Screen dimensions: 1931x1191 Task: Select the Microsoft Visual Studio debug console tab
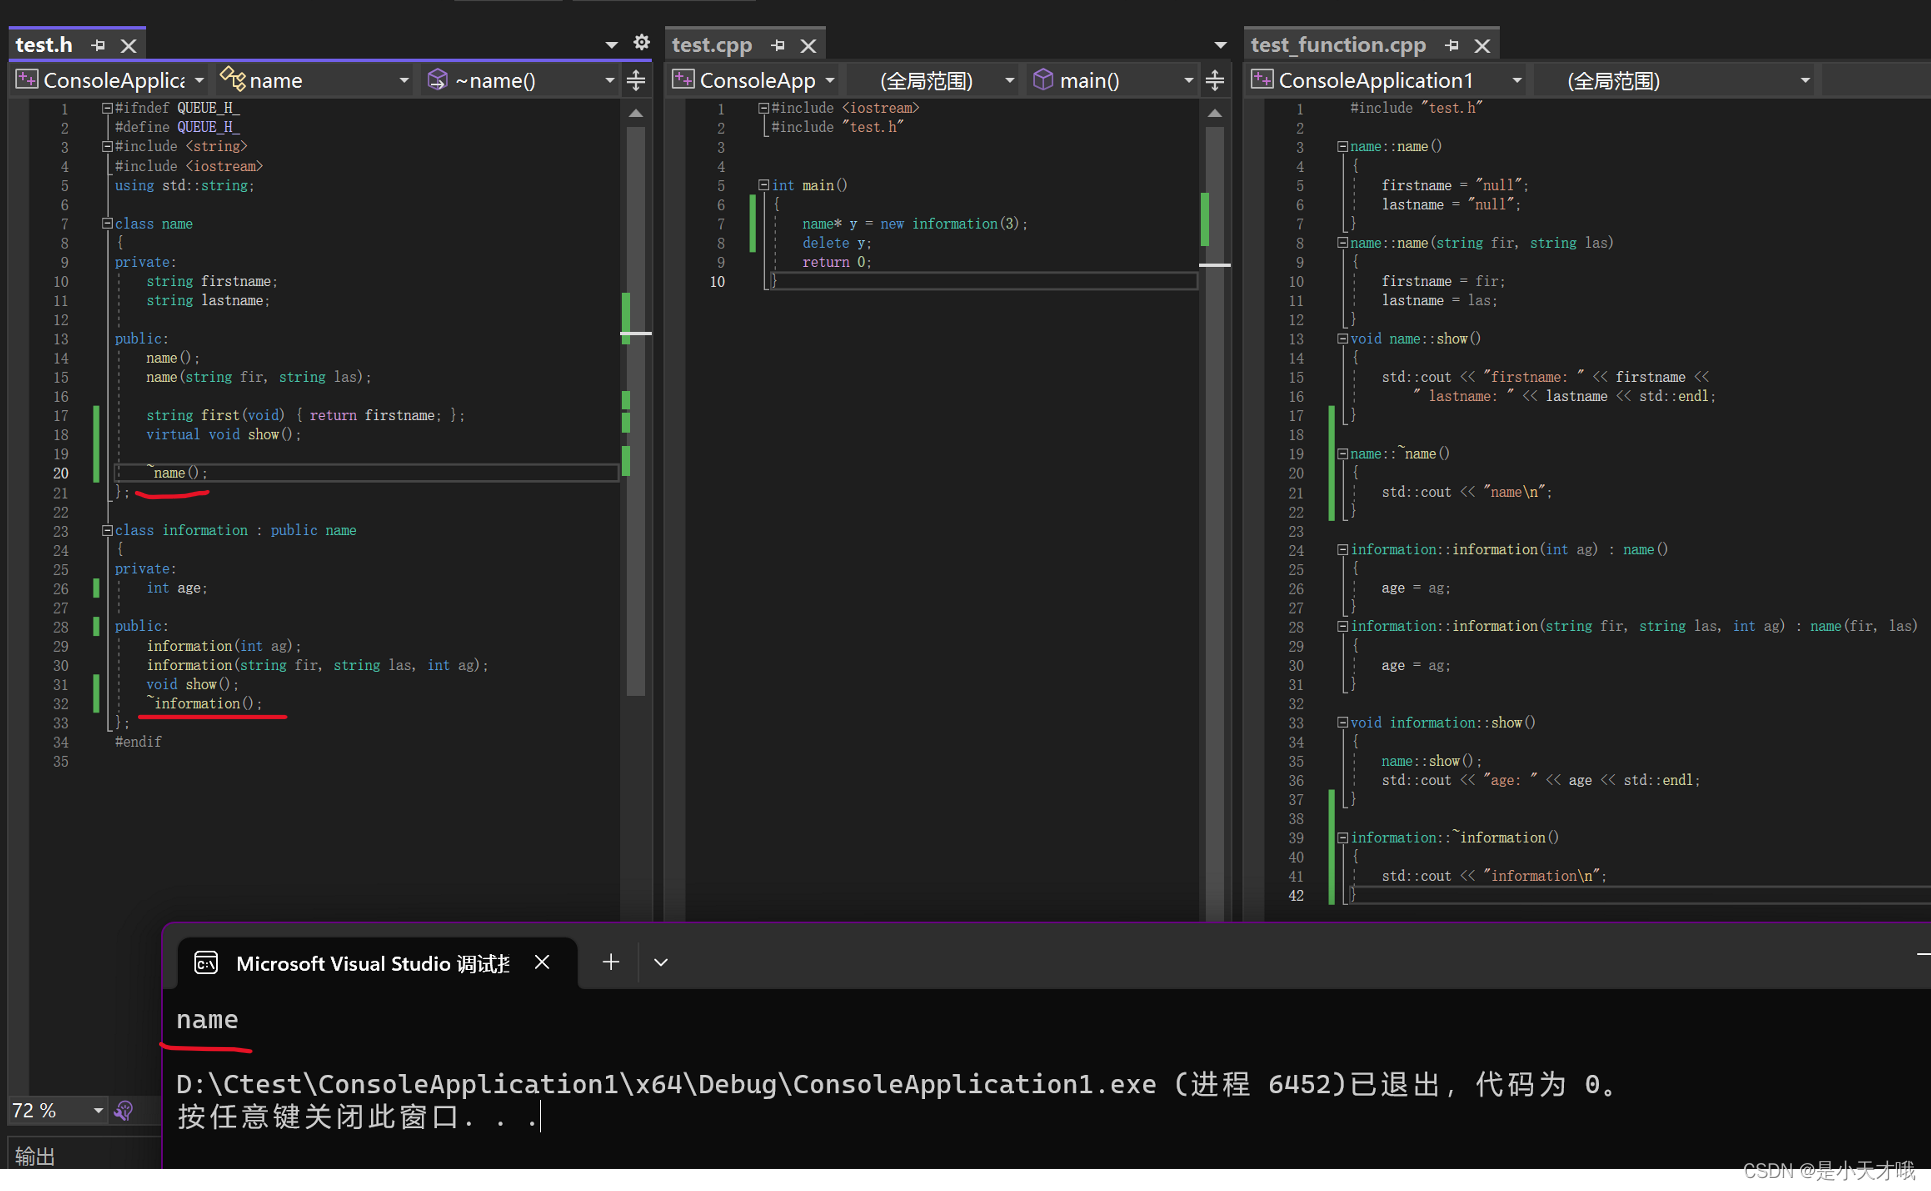coord(372,963)
